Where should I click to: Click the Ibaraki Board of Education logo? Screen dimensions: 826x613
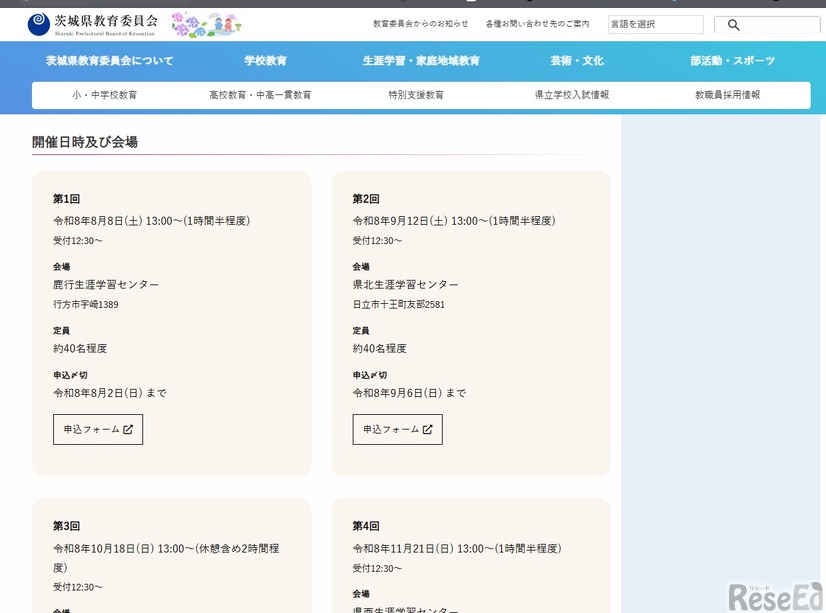93,24
